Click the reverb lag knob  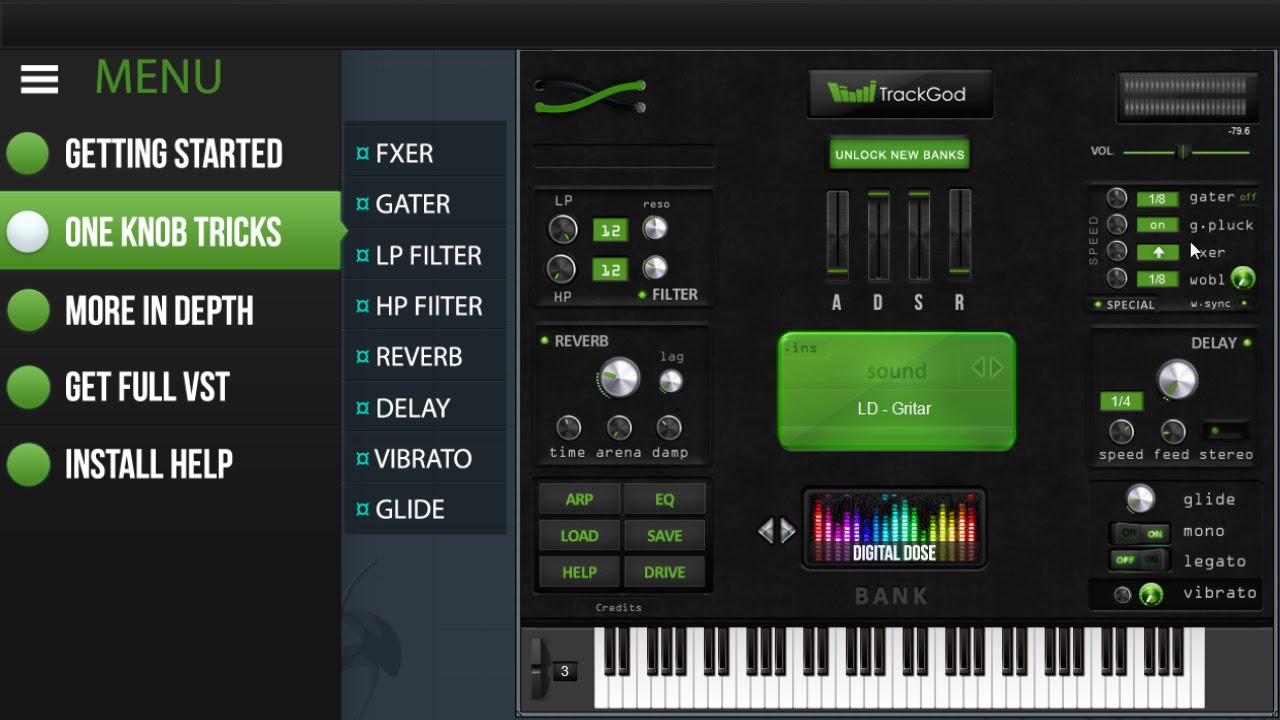pyautogui.click(x=671, y=381)
